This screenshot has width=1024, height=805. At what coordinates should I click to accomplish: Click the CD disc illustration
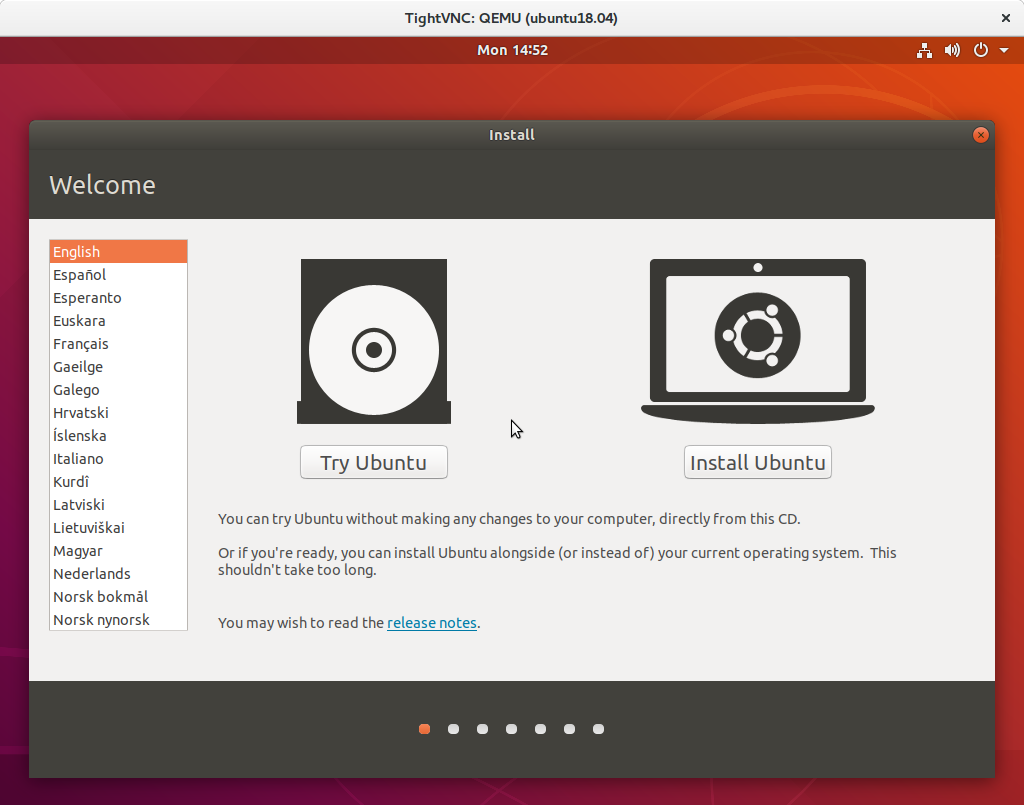(374, 341)
